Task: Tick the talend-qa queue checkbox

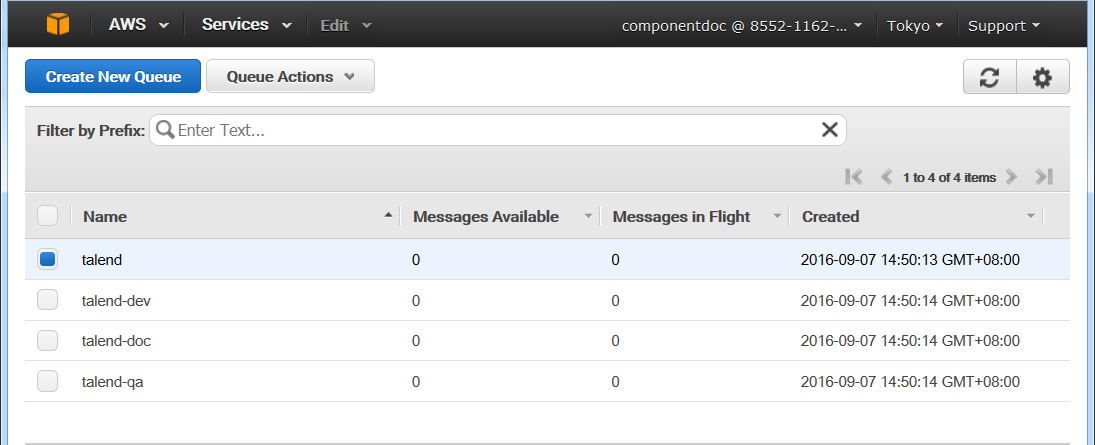Action: tap(47, 381)
